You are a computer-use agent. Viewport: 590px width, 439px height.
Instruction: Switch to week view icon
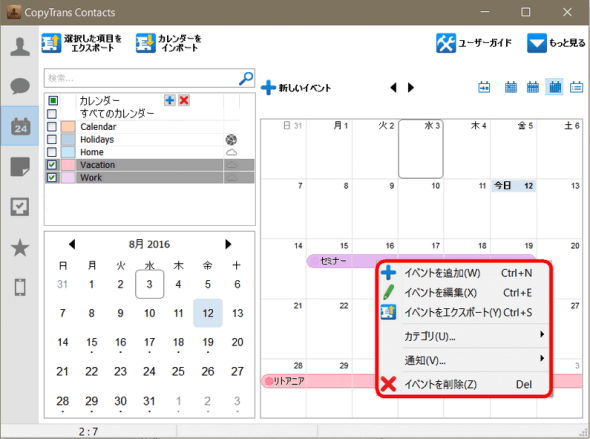(532, 87)
